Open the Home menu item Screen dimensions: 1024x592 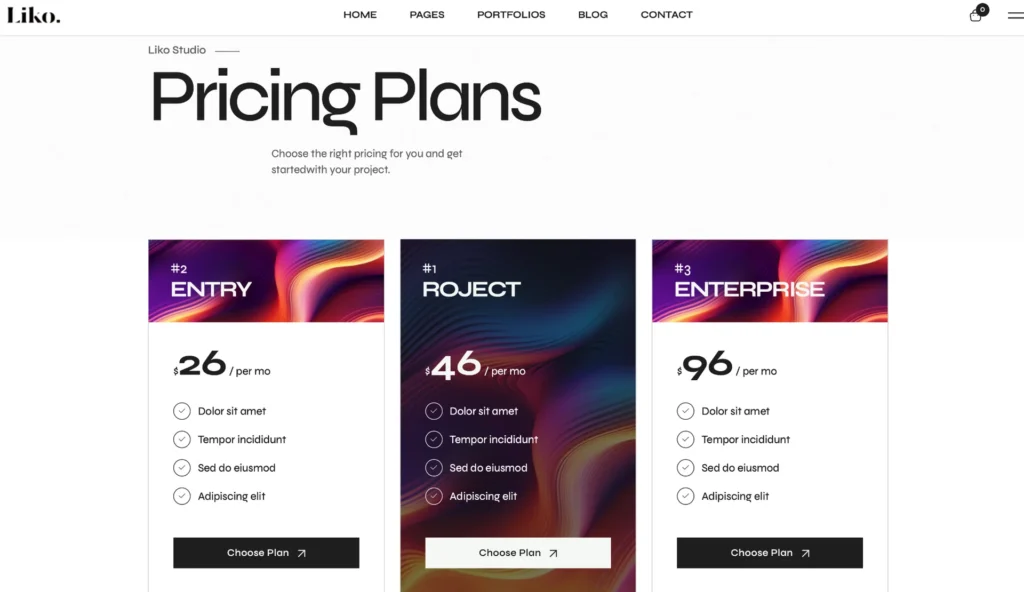[x=360, y=15]
